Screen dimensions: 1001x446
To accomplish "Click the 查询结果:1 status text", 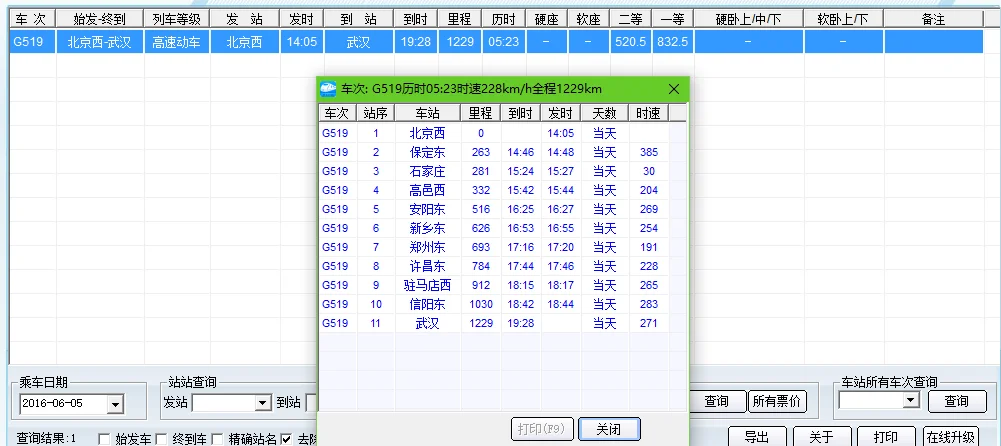I will click(x=47, y=438).
